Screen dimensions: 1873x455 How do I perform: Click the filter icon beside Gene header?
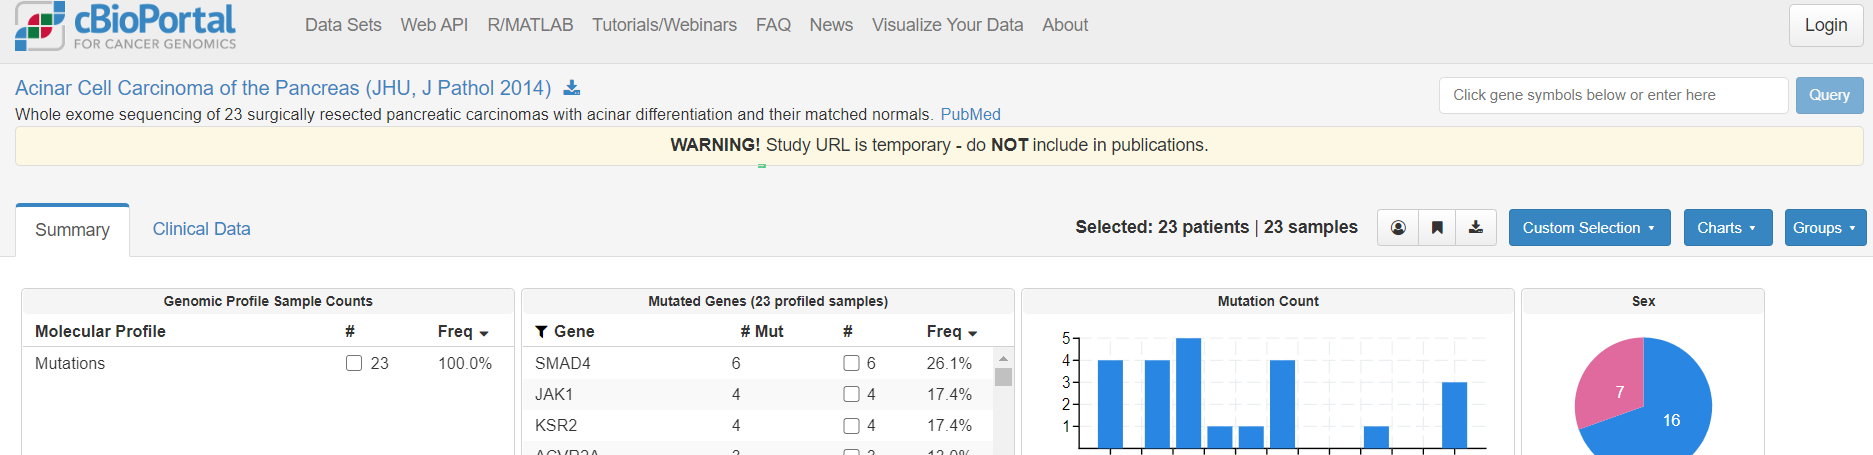coord(541,332)
